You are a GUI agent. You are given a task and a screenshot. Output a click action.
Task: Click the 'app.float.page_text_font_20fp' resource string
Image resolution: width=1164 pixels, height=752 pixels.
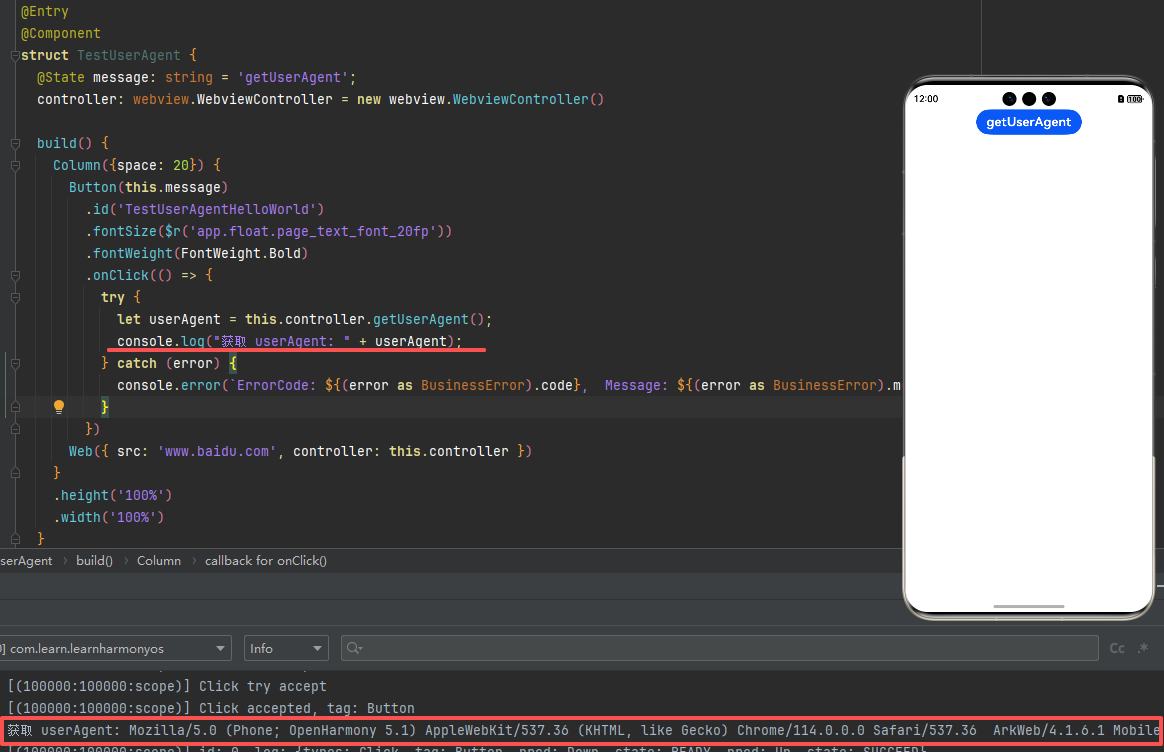tap(313, 232)
